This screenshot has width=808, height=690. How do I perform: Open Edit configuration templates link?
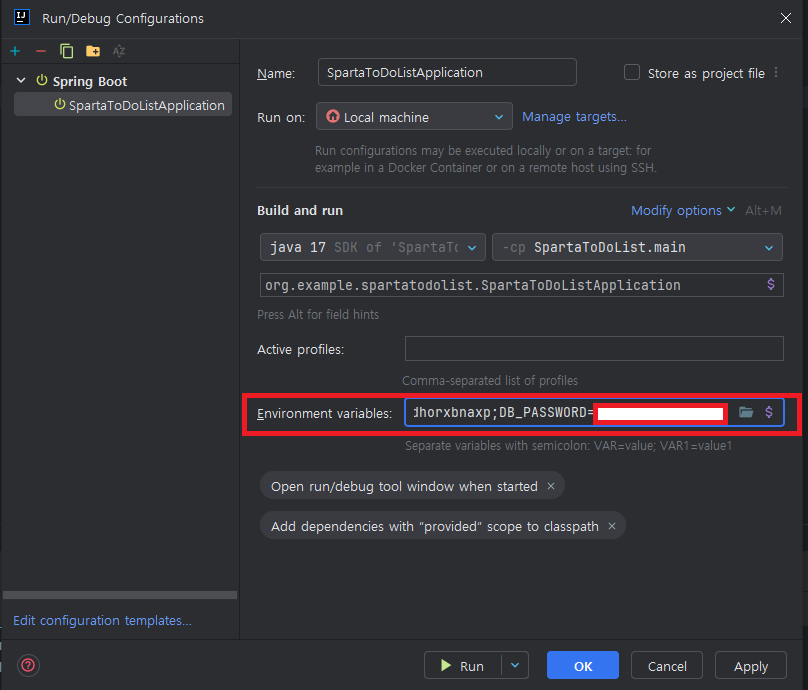[102, 620]
